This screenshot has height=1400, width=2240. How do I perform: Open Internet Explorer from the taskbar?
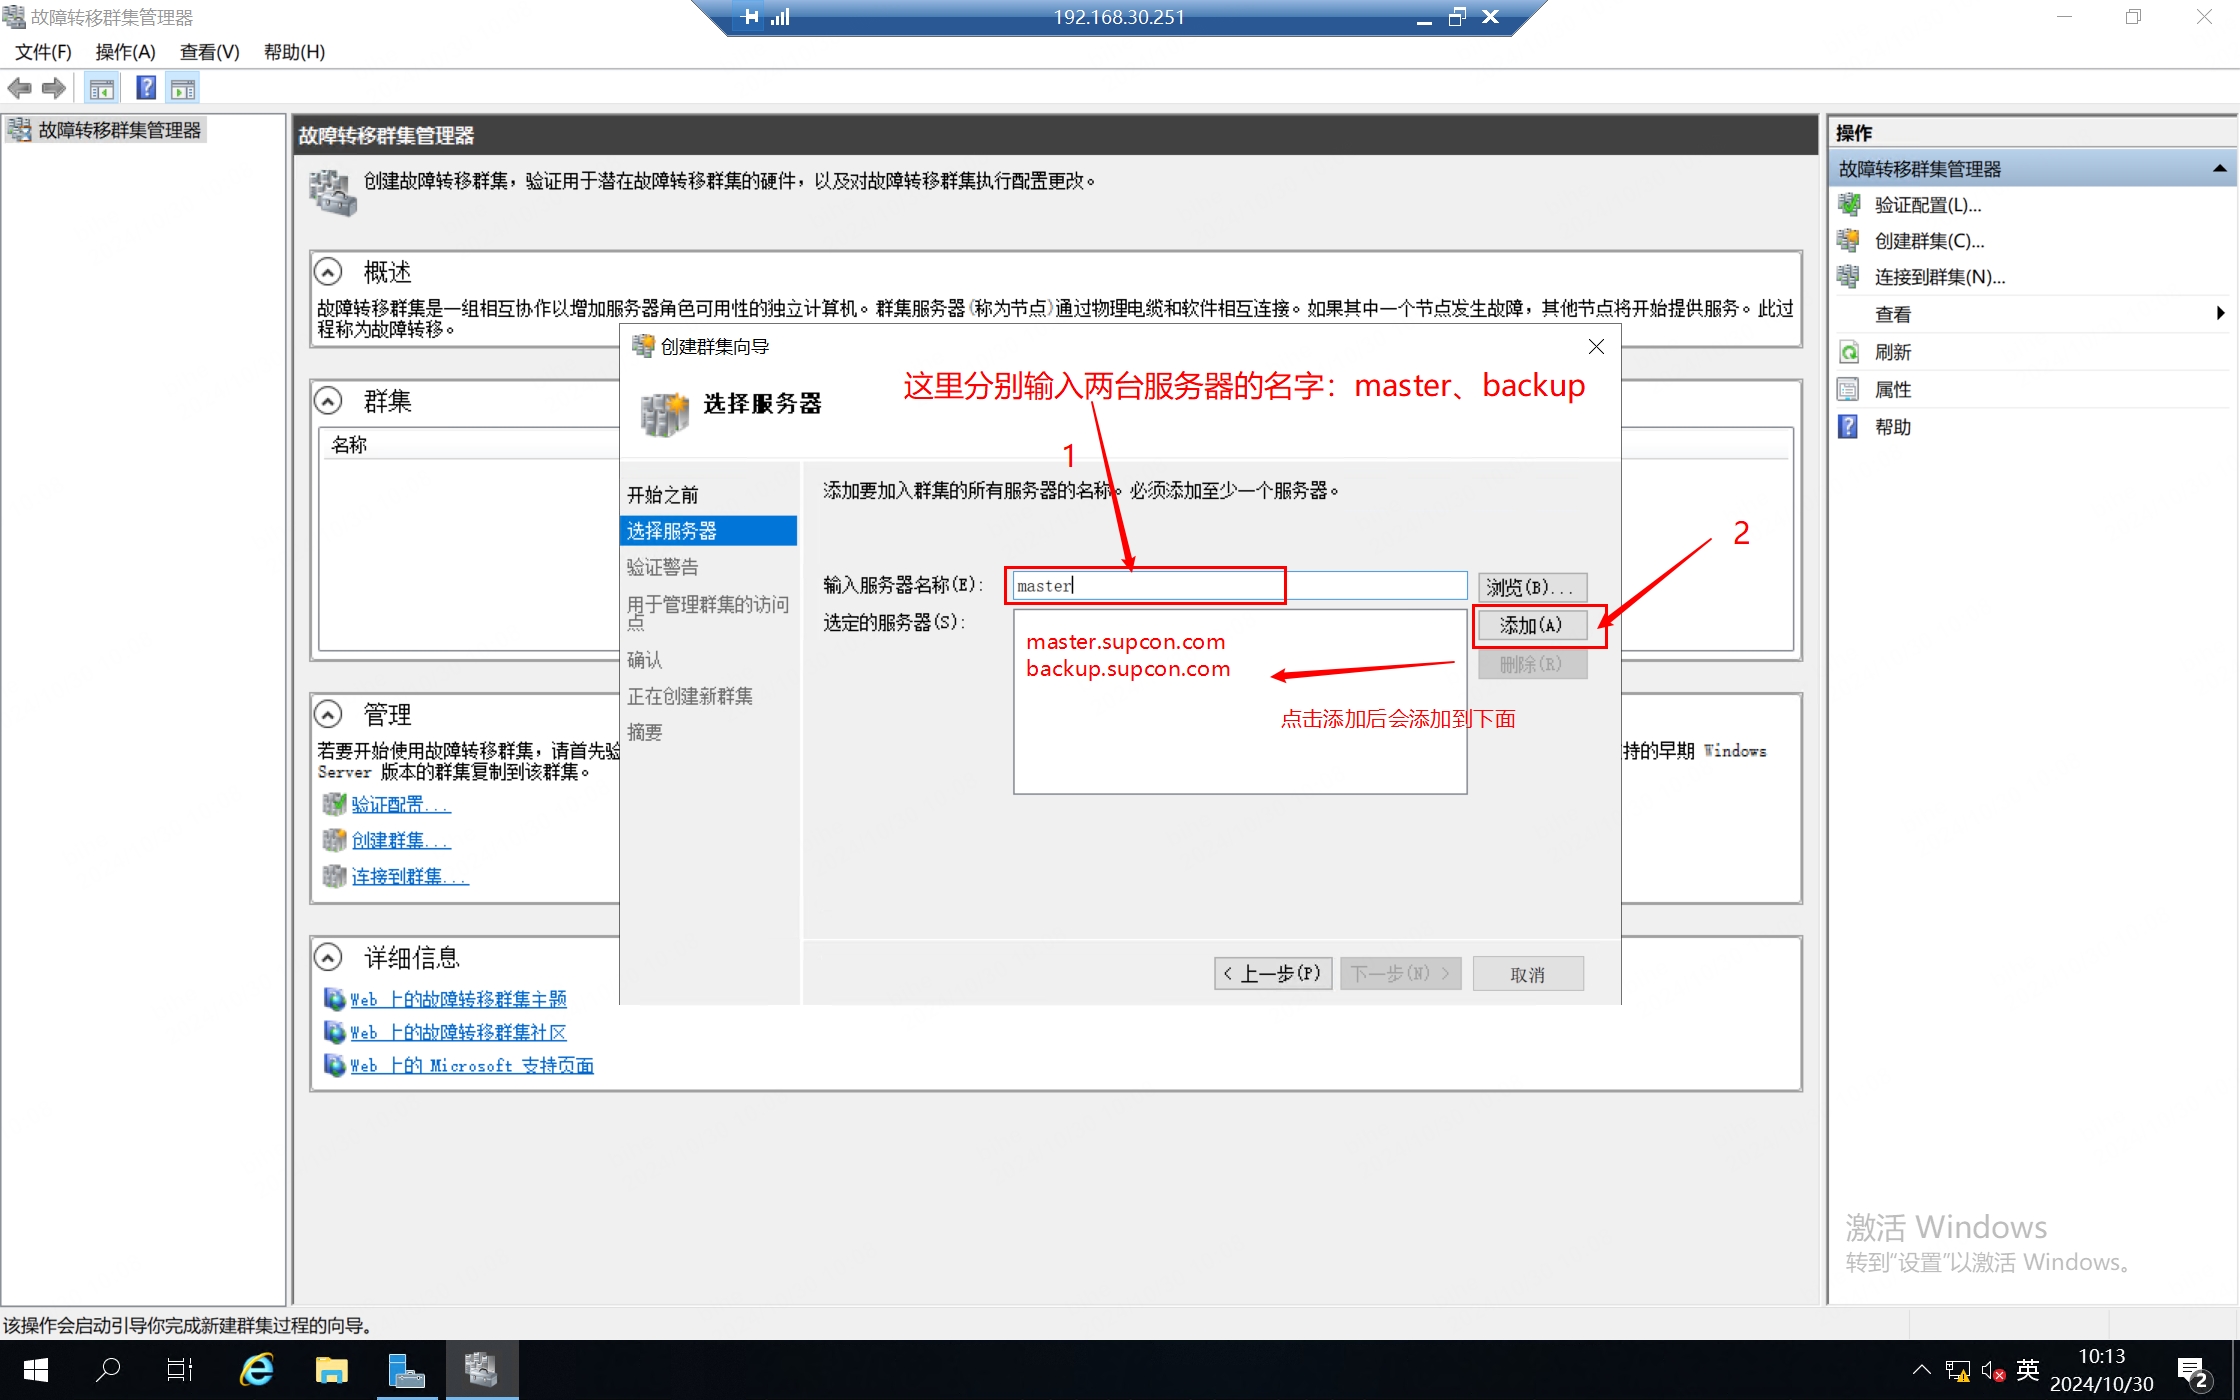pos(256,1370)
